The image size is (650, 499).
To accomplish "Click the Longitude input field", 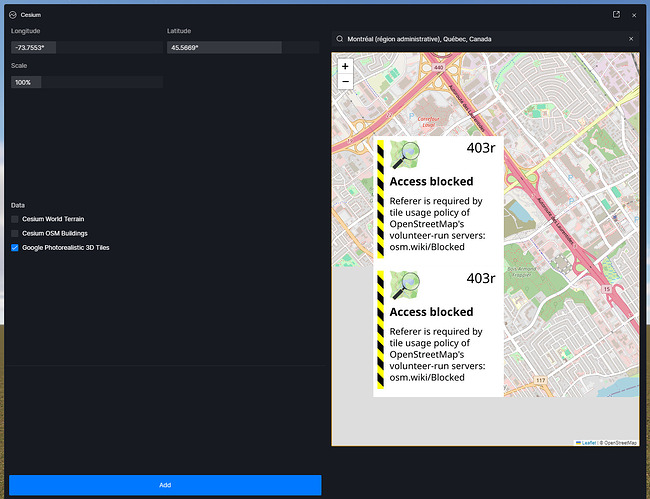I will [86, 48].
